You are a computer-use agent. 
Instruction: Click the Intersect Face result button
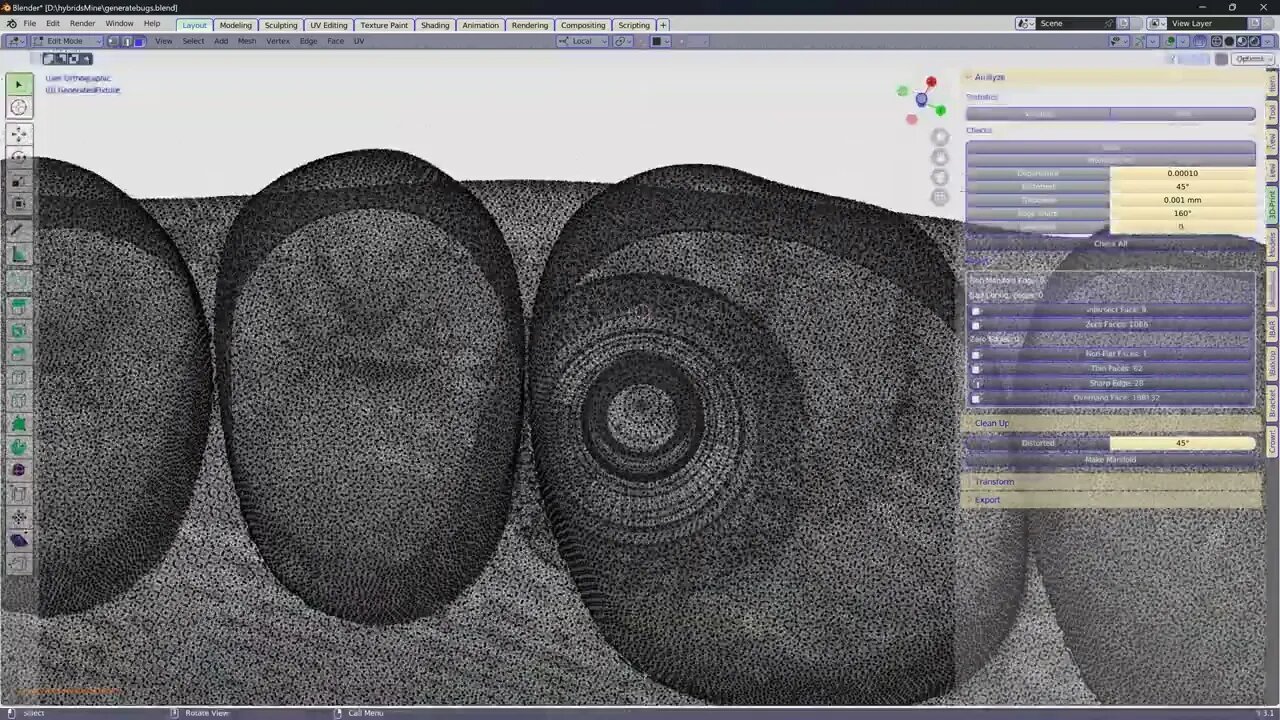tap(1117, 311)
